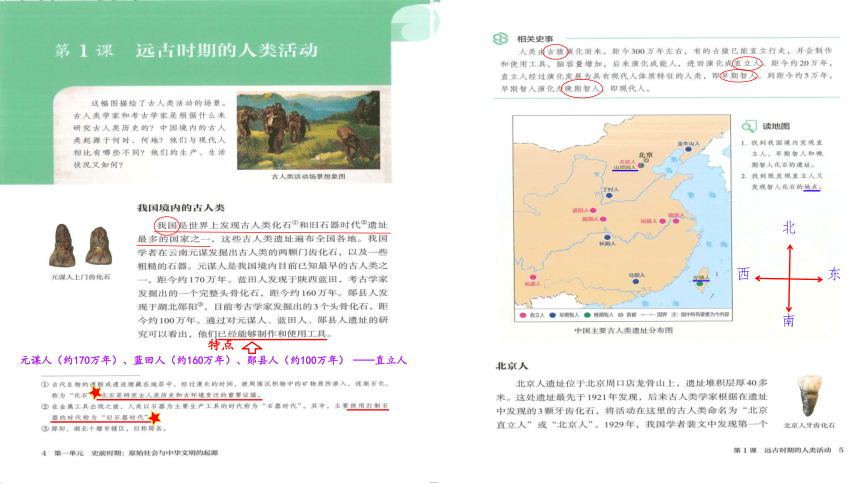Click the heading 北京人
Screen dimensions: 860x484
point(511,365)
